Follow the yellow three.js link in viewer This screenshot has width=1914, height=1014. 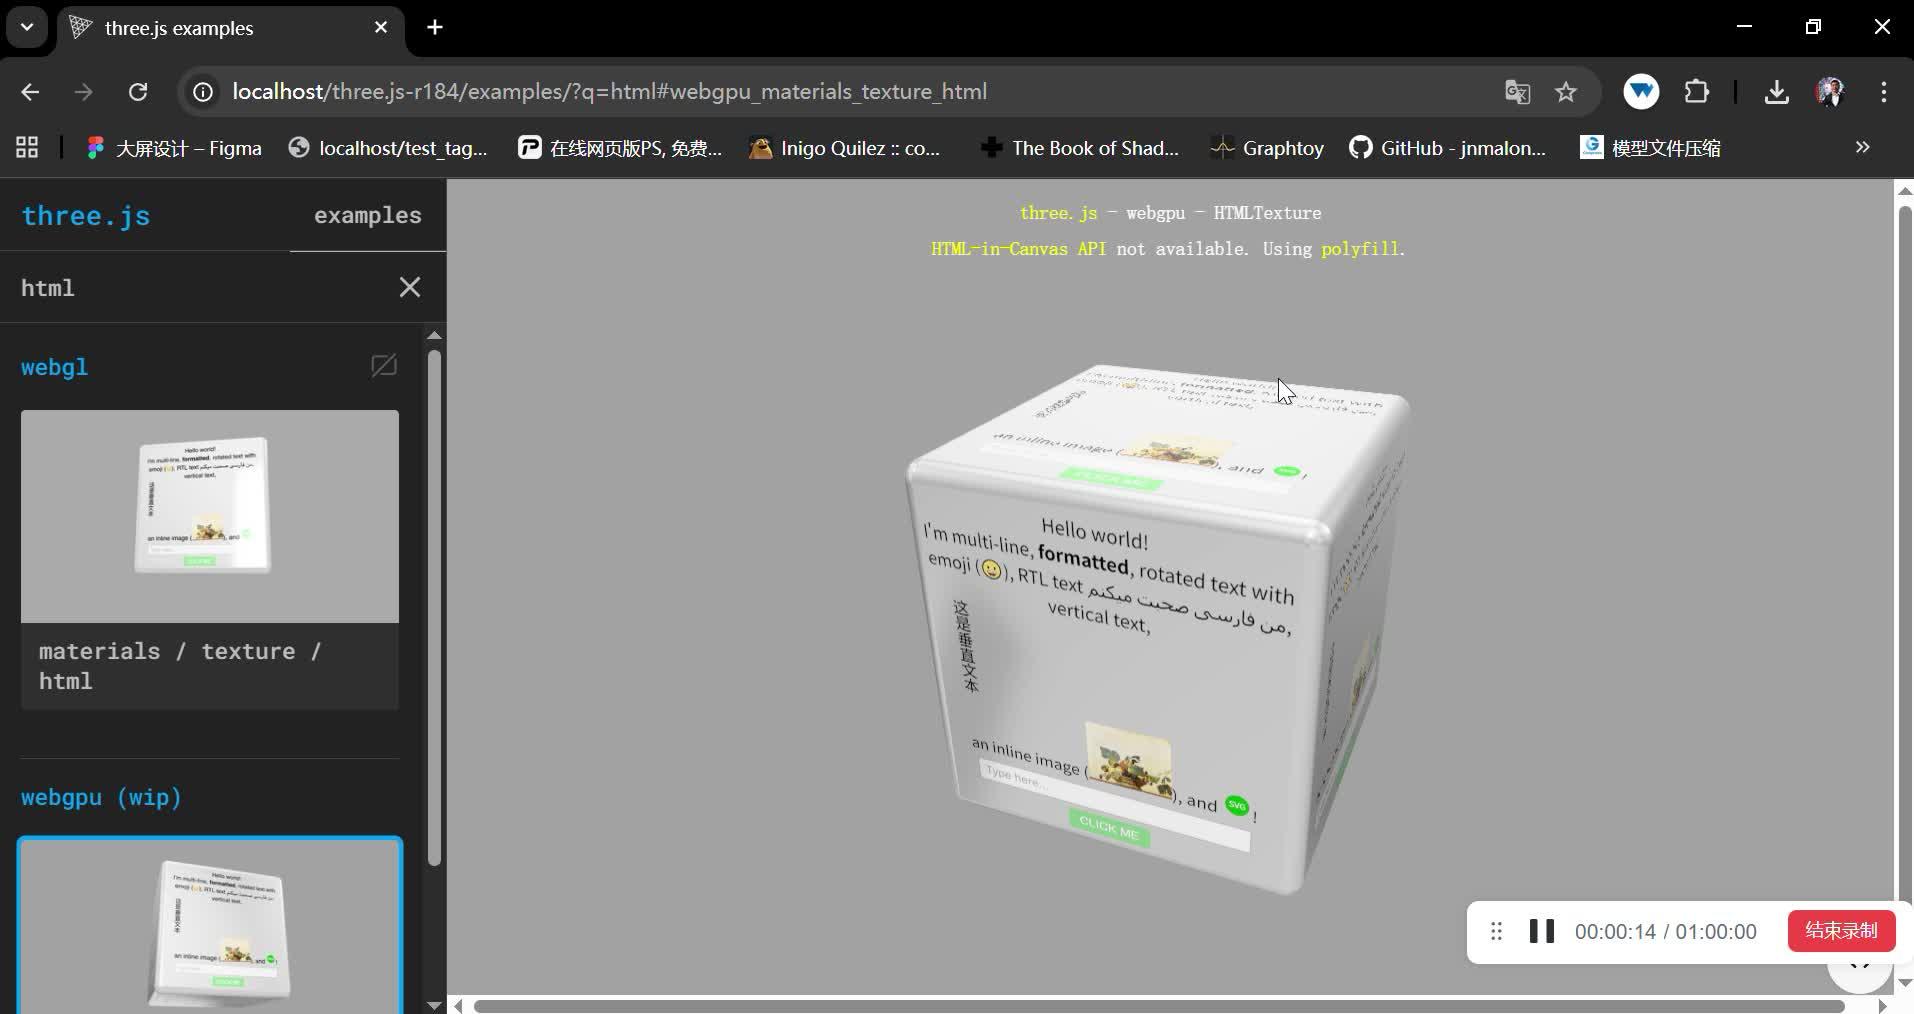(x=1058, y=213)
